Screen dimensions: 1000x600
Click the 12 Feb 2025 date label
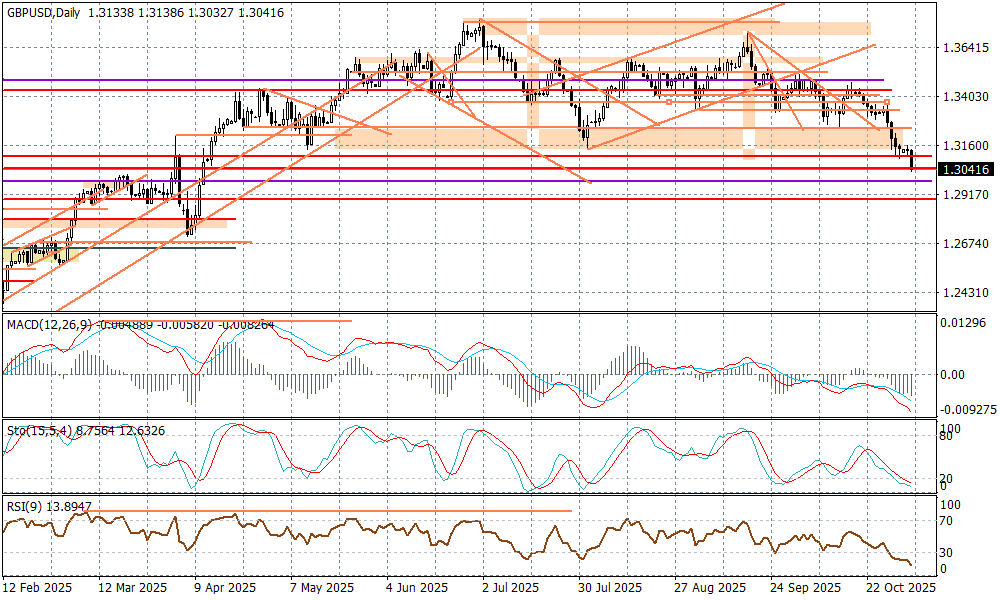[37, 588]
